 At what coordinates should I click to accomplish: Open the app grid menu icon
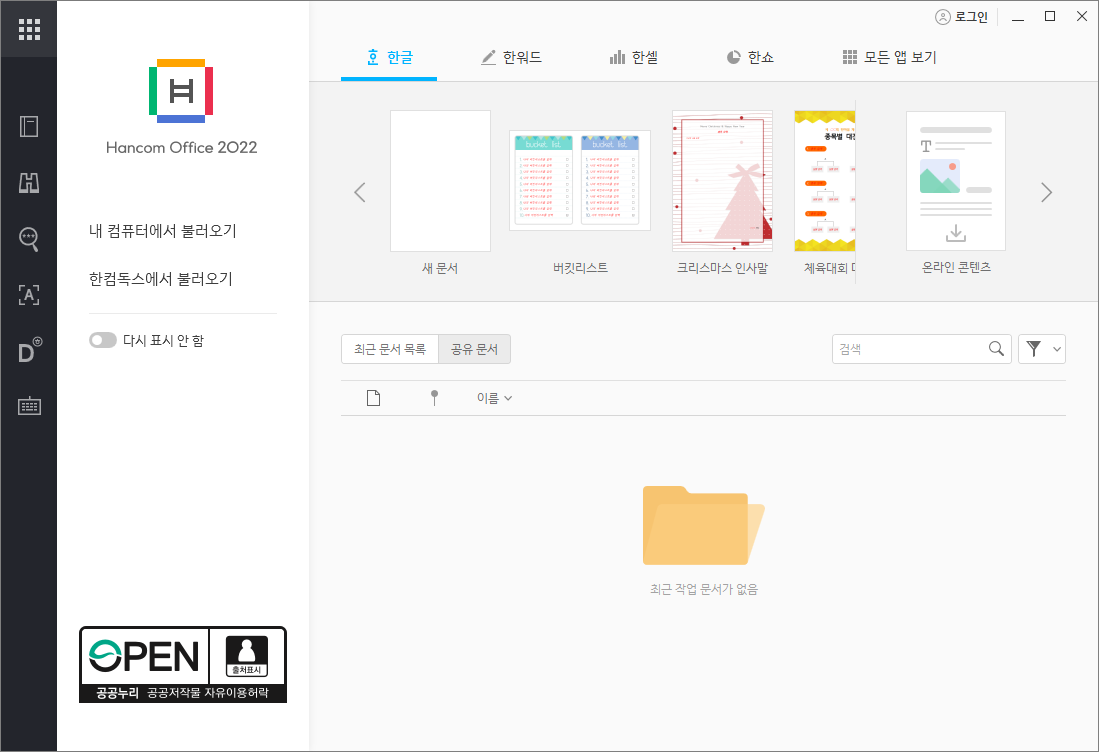(x=29, y=29)
